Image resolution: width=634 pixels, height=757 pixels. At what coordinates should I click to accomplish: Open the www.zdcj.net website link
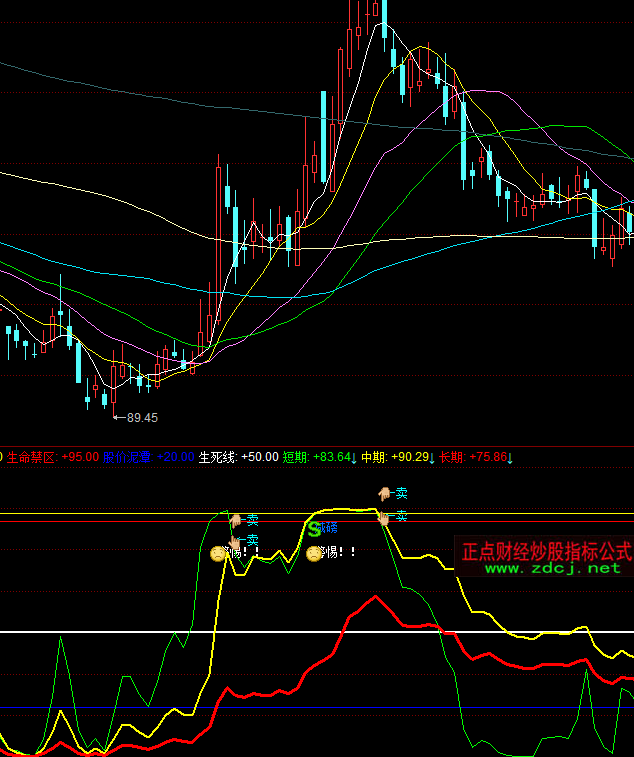553,568
